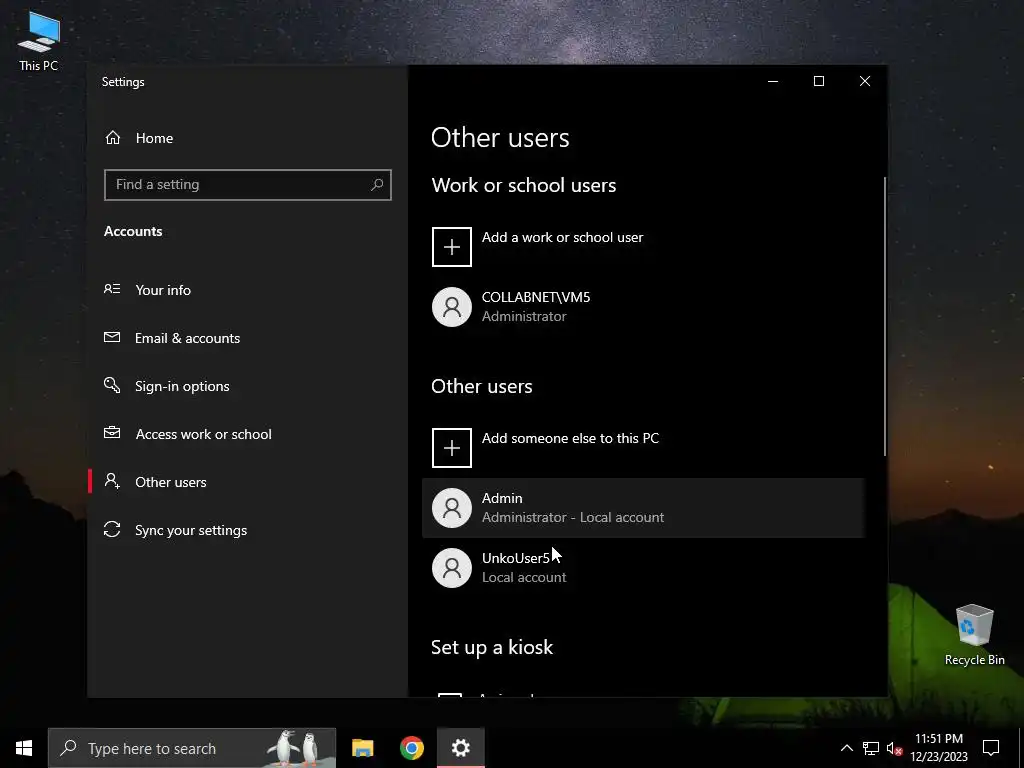Select UnkoUser5 local account entry

(643, 568)
